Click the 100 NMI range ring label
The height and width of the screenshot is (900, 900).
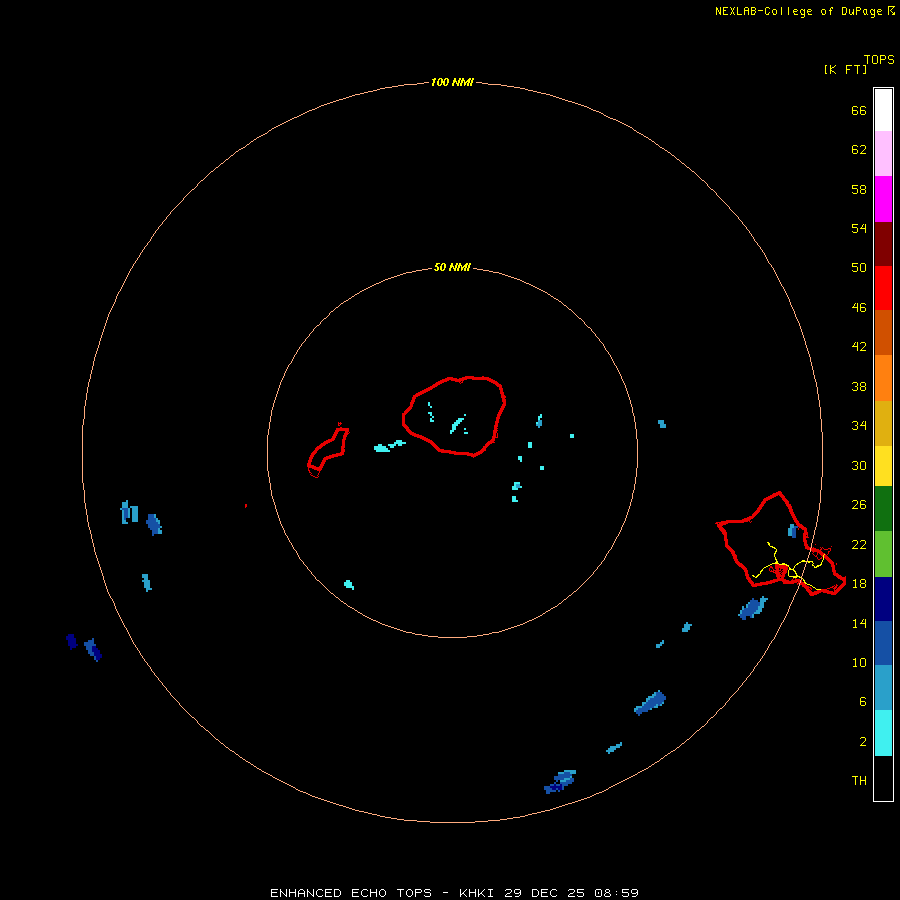click(x=452, y=83)
